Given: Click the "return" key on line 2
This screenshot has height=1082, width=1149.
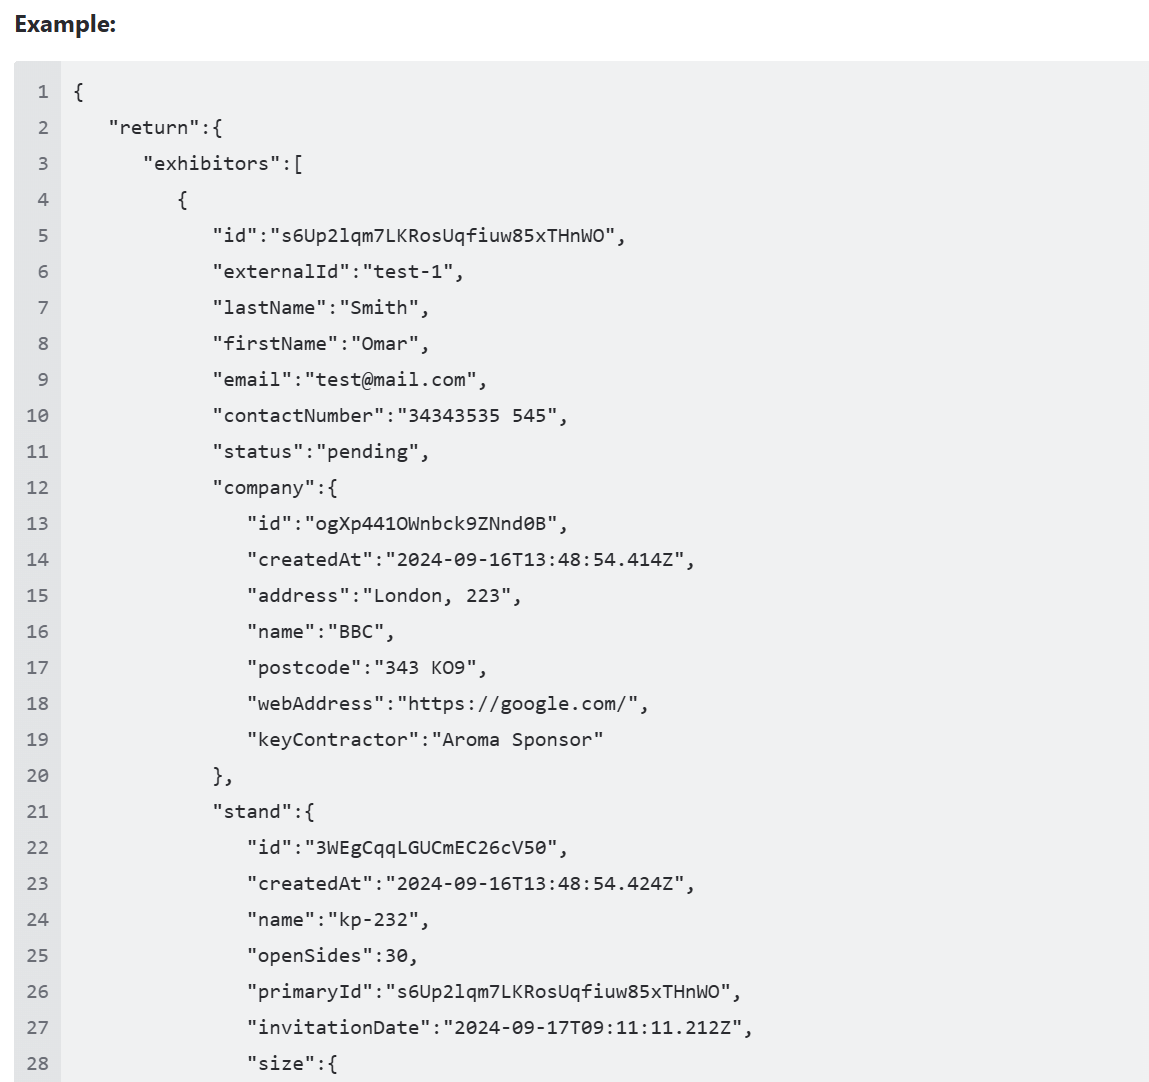Looking at the screenshot, I should [154, 127].
